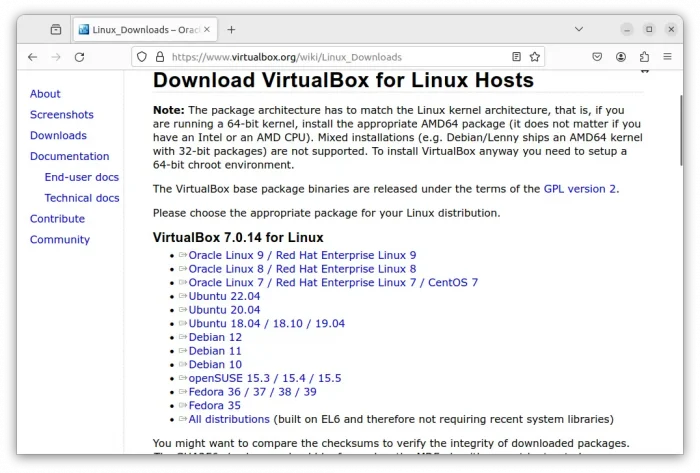Screen dimensions: 700x473
Task: Expand the list all tabs dropdown
Action: click(579, 30)
